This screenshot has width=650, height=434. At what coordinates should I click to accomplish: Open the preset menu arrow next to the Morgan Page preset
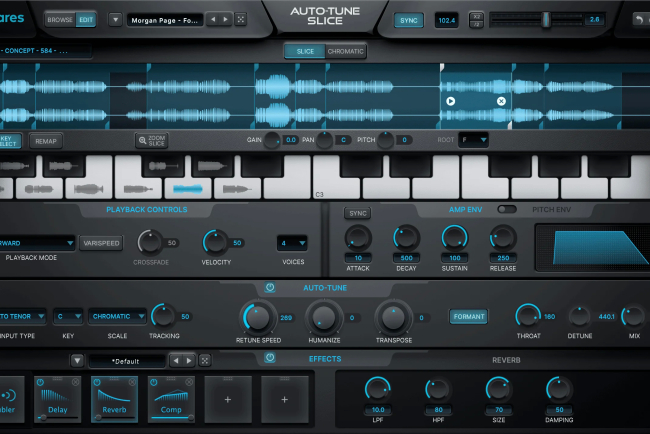pos(115,19)
